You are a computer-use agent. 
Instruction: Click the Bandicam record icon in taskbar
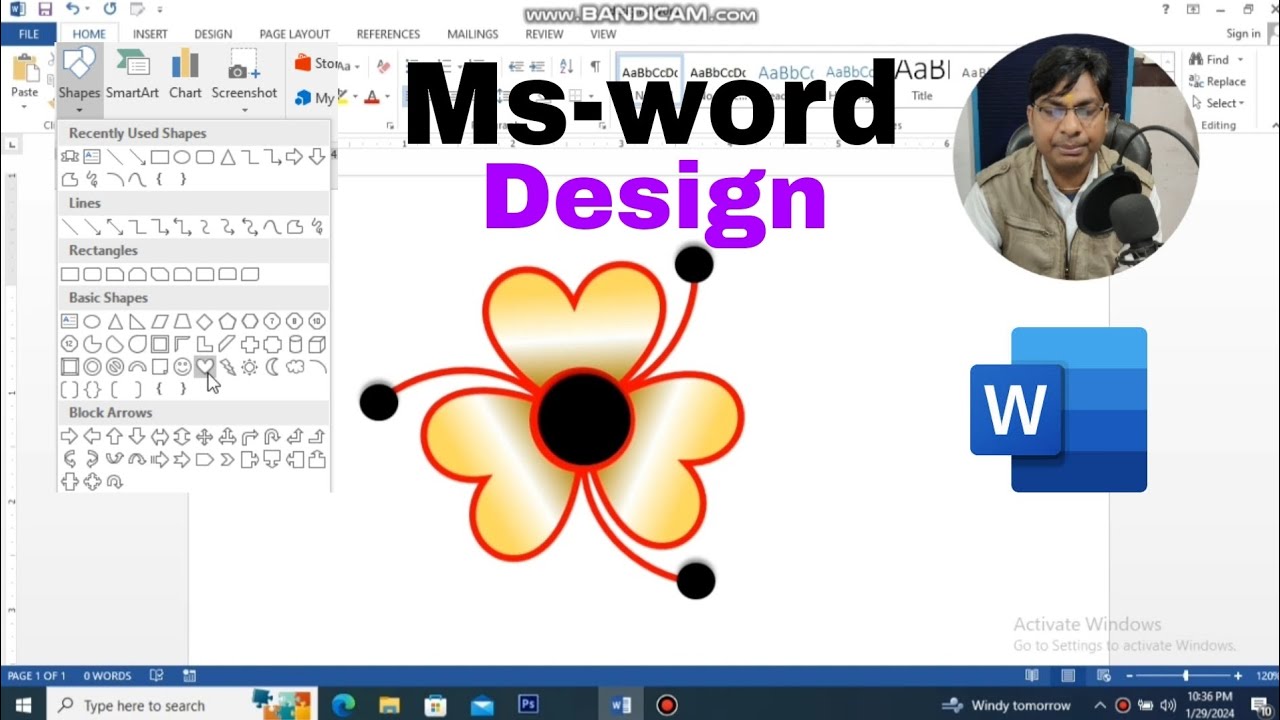coord(667,705)
